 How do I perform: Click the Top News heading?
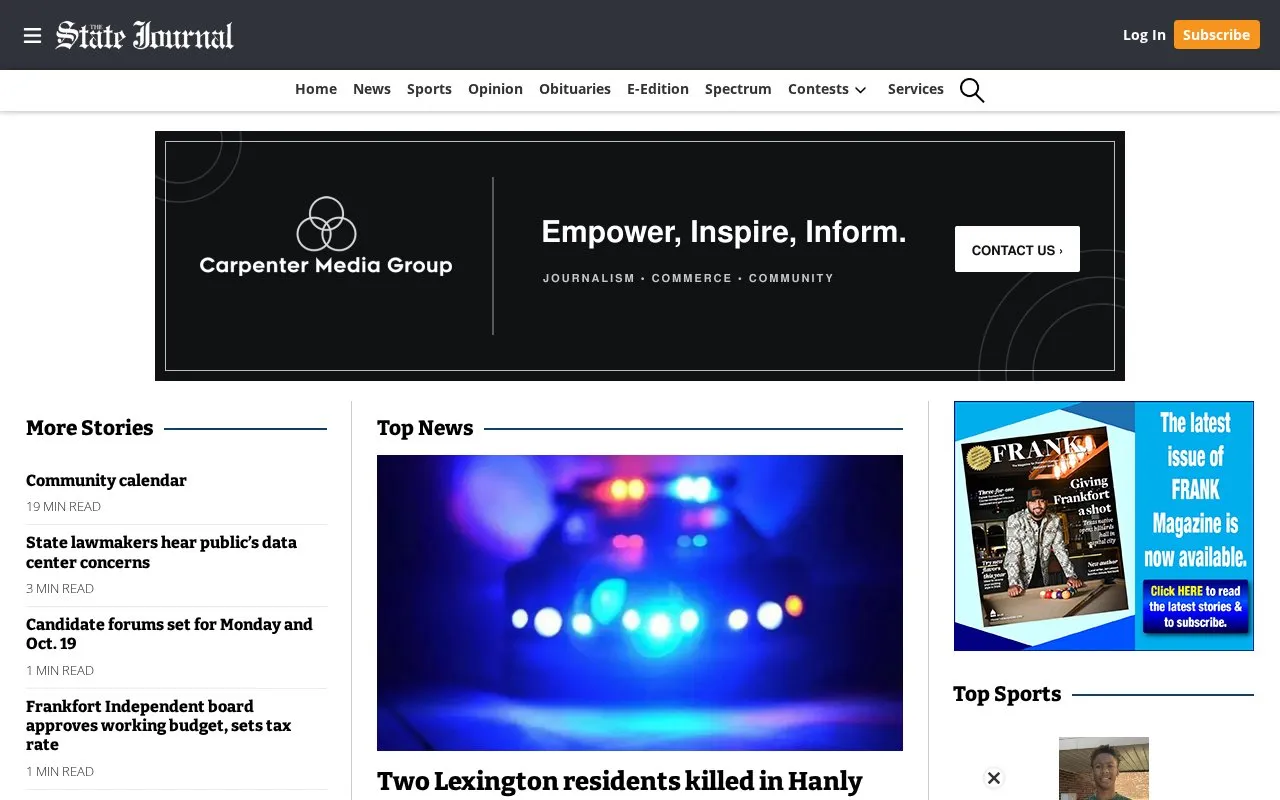pyautogui.click(x=425, y=428)
